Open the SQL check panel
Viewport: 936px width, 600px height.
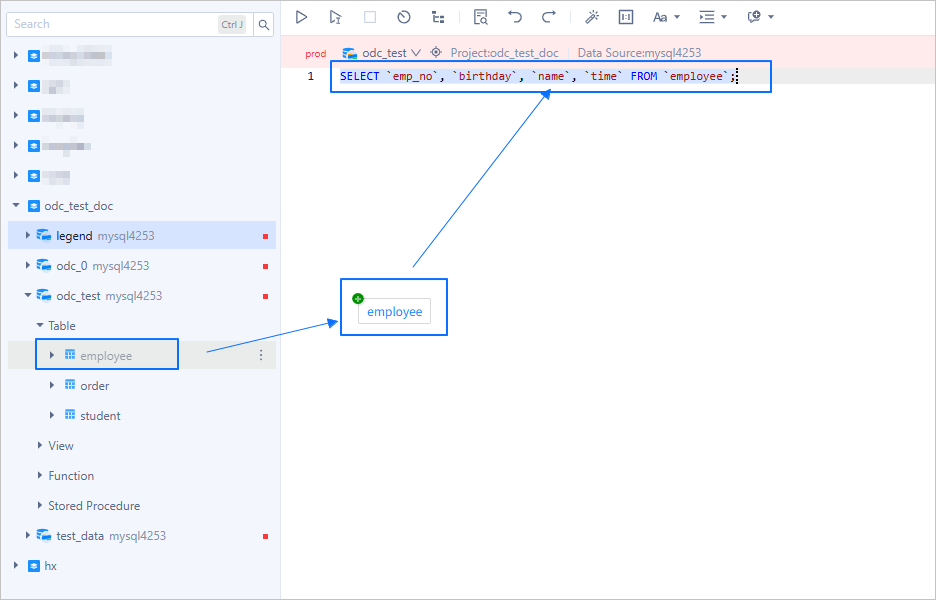[x=479, y=16]
